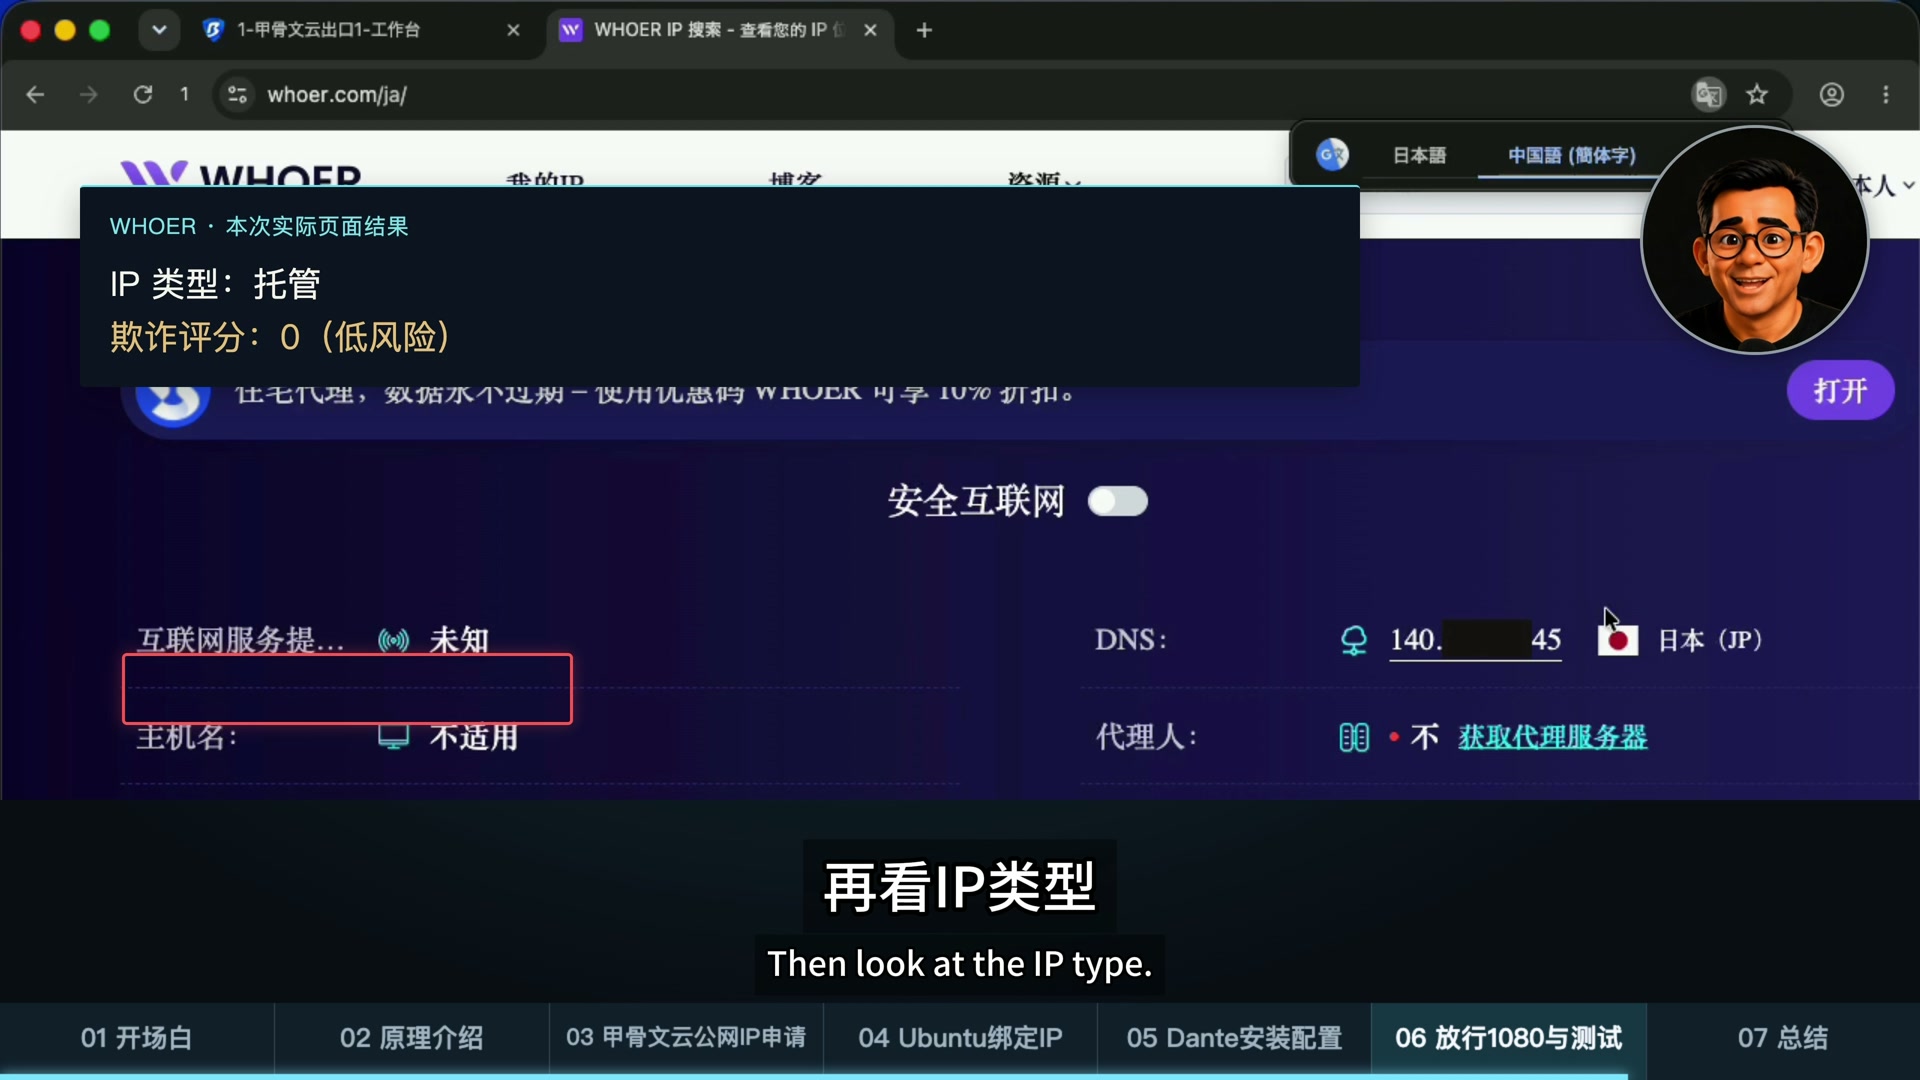
Task: Expand the tab search dropdown arrow
Action: point(158,30)
